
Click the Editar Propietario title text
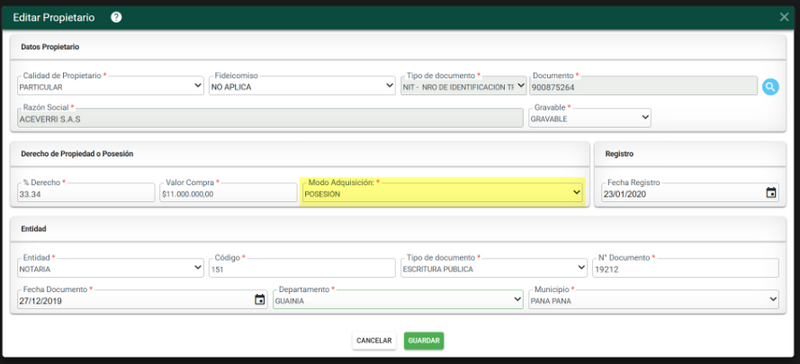[54, 17]
